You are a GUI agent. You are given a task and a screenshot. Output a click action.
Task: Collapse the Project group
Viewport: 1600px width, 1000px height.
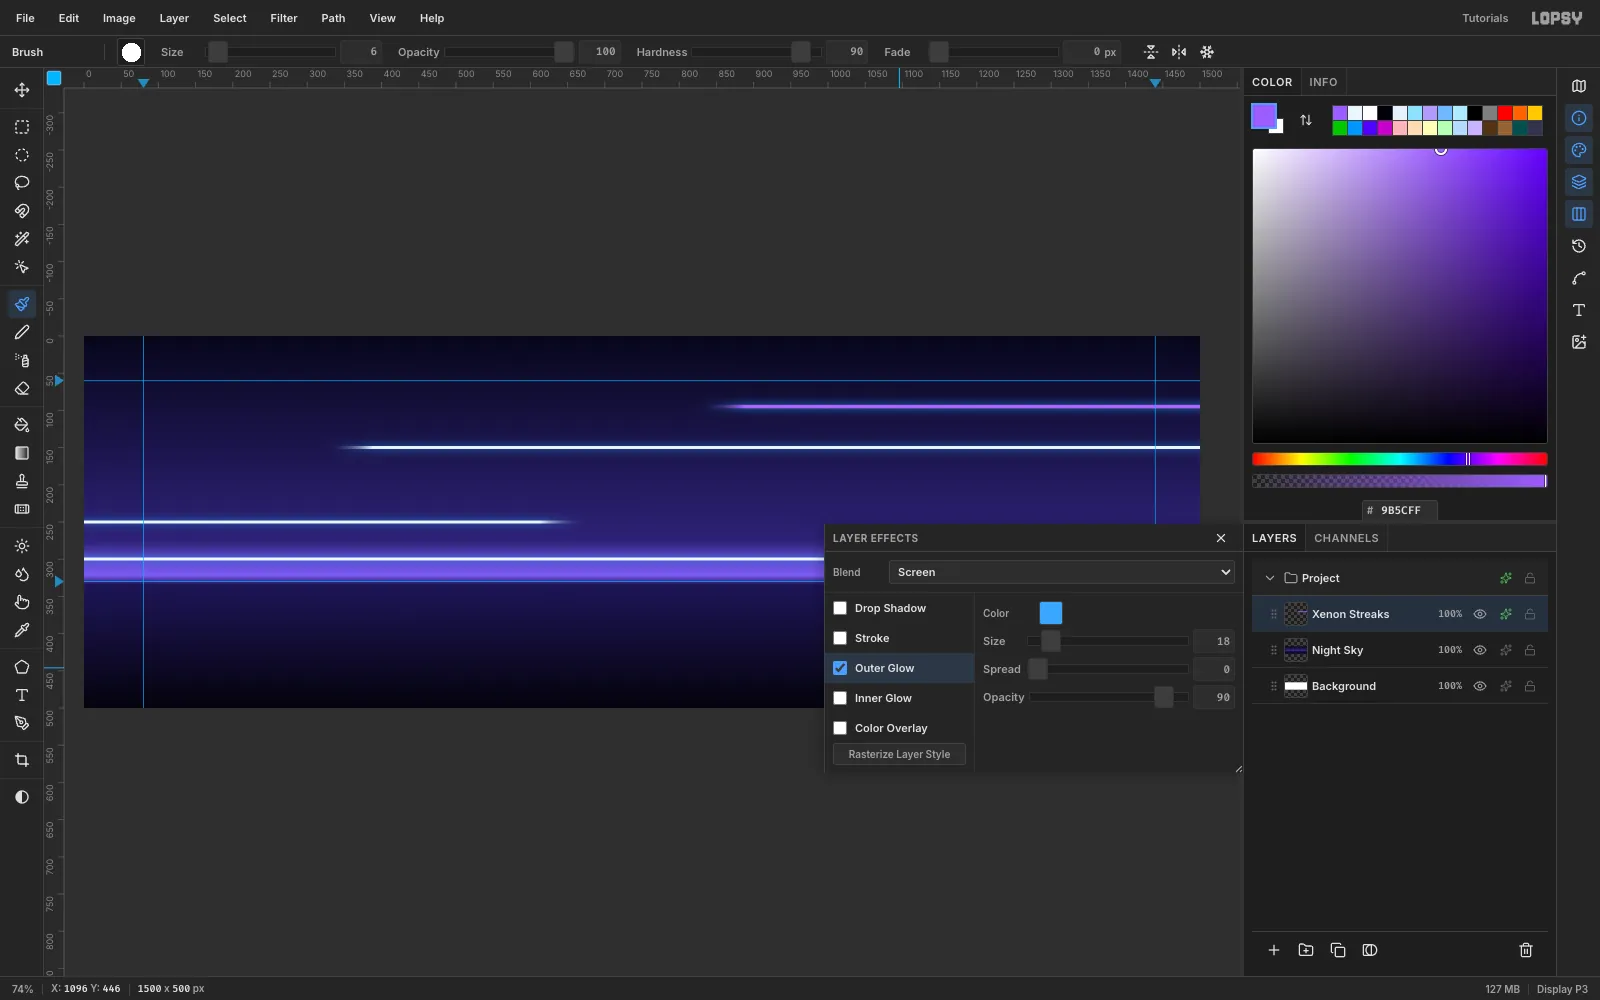click(x=1270, y=578)
